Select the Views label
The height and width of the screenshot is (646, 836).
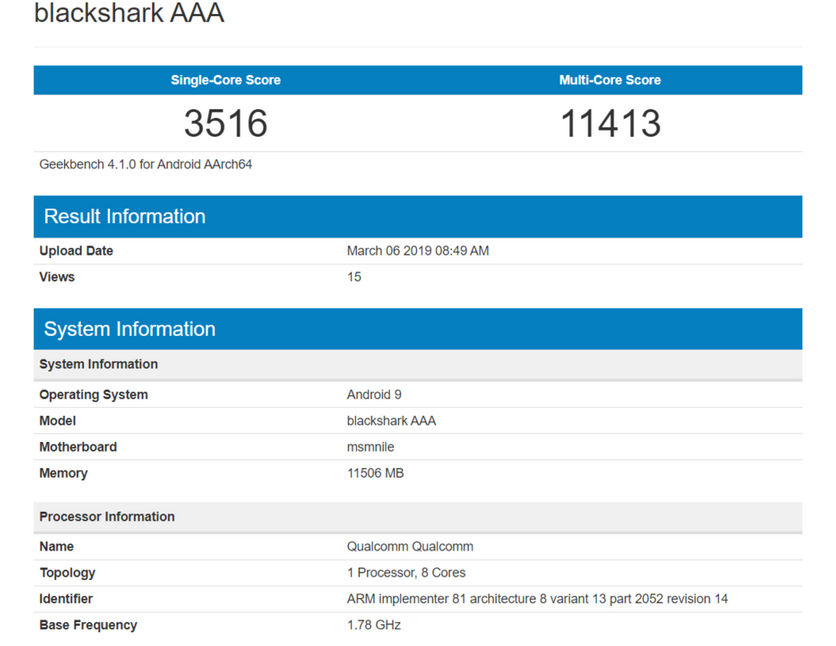coord(57,277)
